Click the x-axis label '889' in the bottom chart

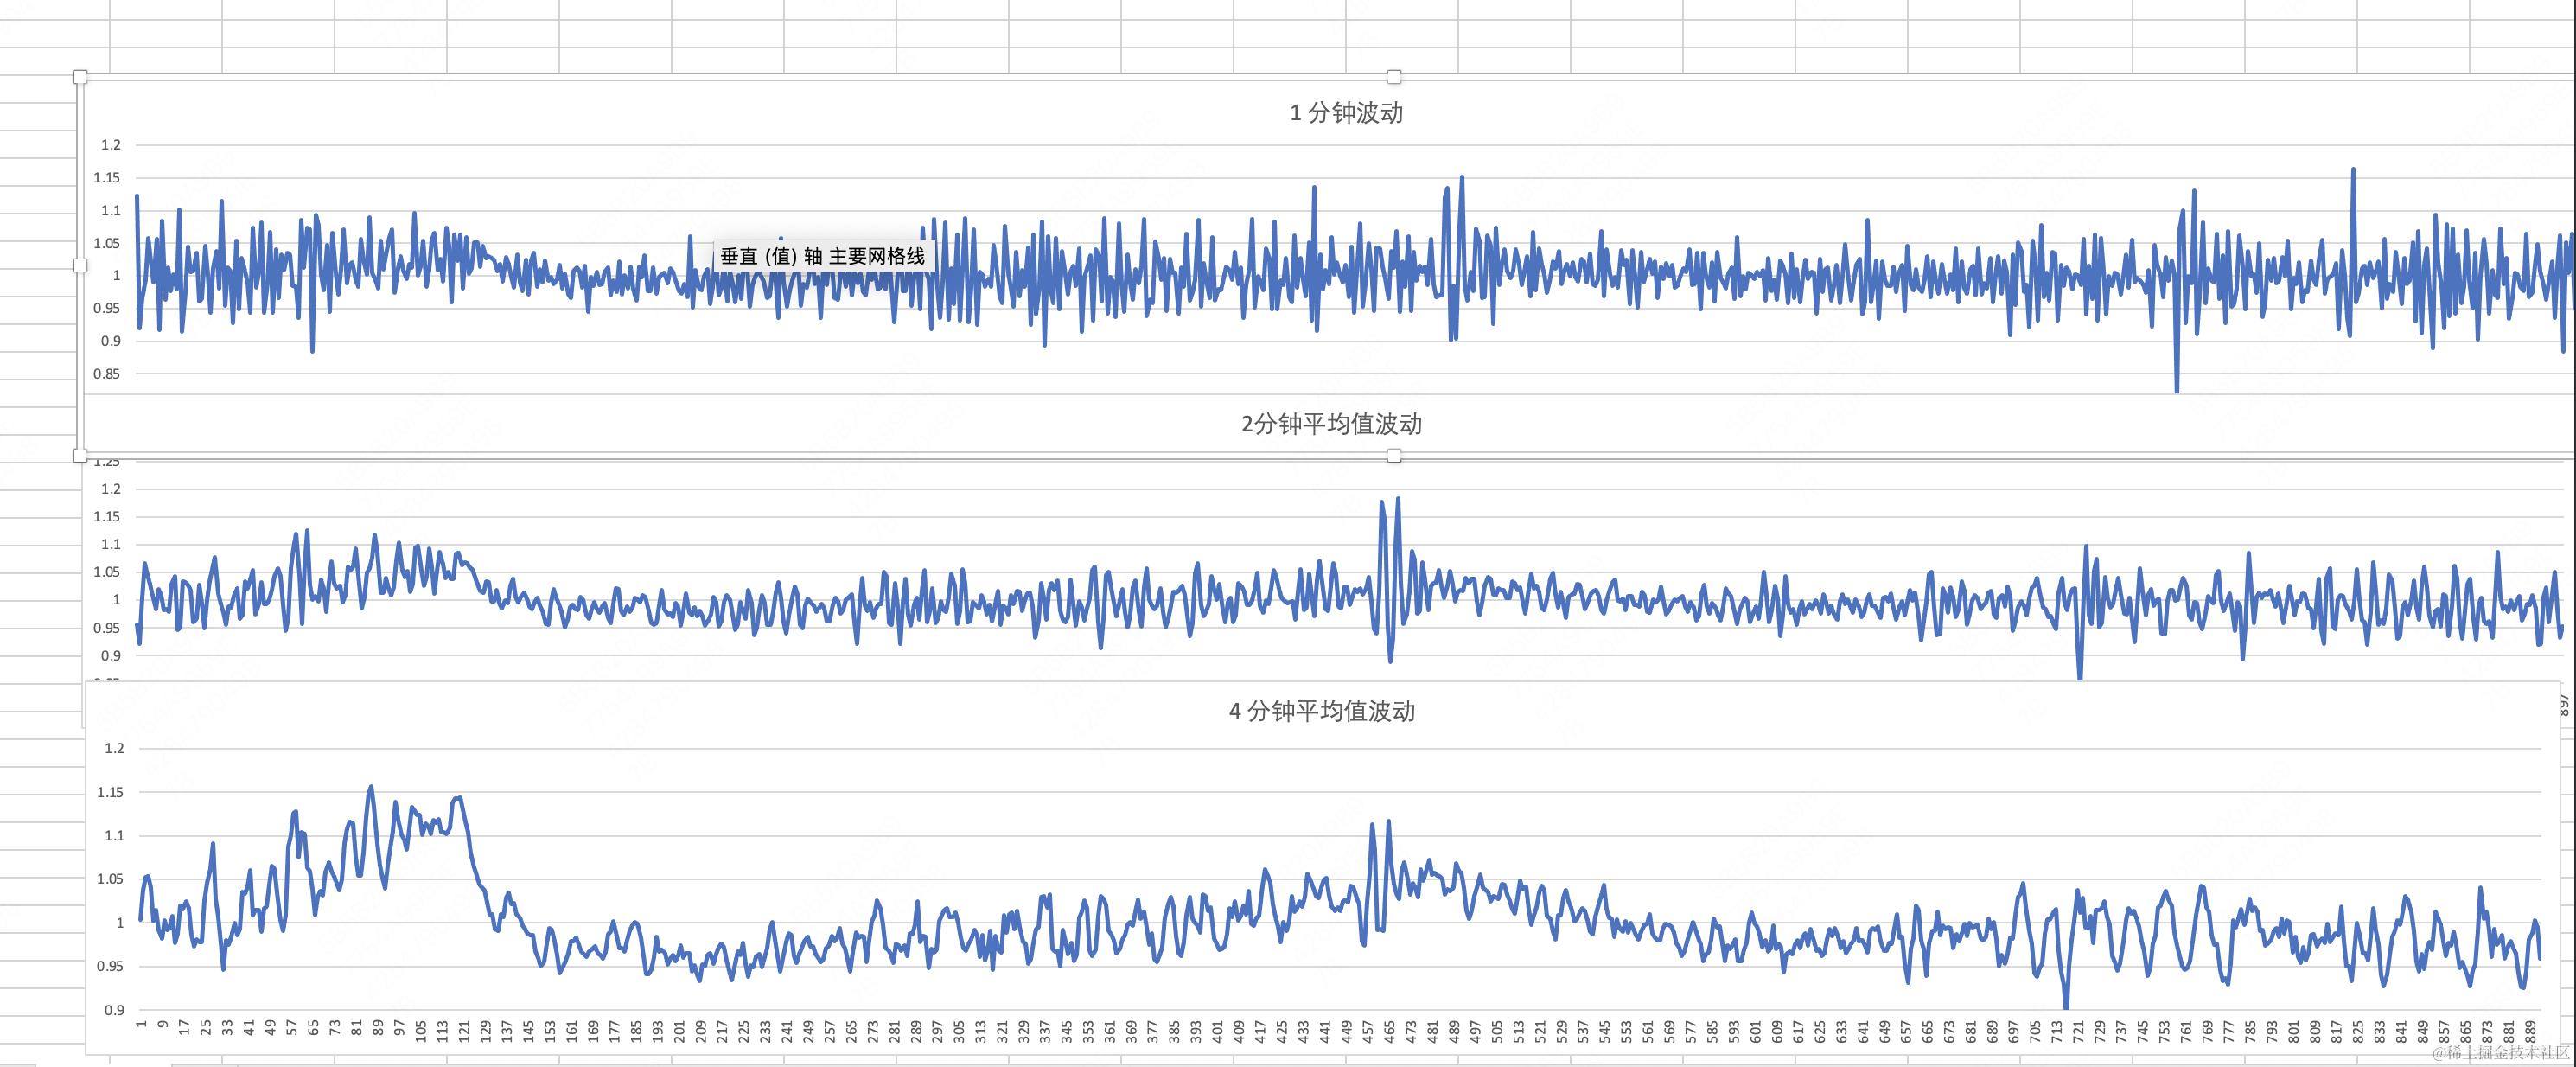[x=2530, y=1031]
